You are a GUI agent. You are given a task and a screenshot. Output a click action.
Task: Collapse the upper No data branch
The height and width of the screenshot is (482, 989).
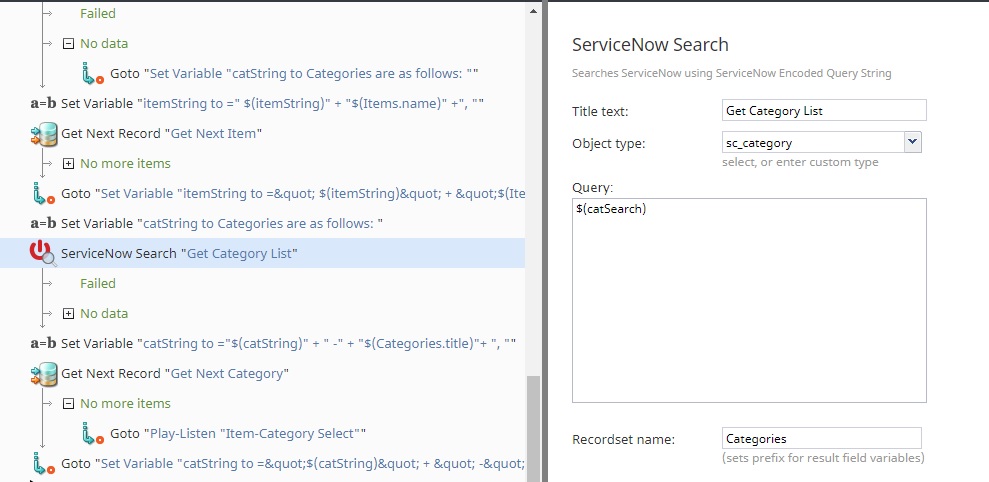click(x=68, y=44)
